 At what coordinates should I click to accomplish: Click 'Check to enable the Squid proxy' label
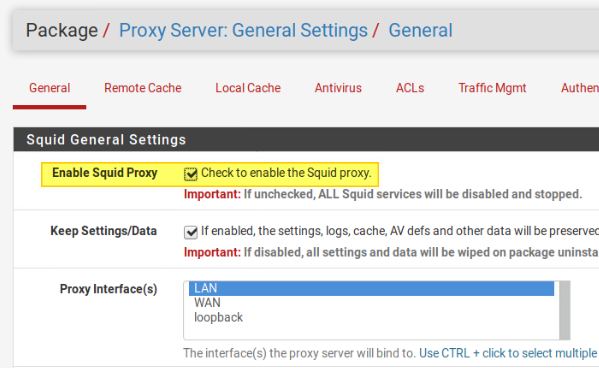[x=286, y=173]
